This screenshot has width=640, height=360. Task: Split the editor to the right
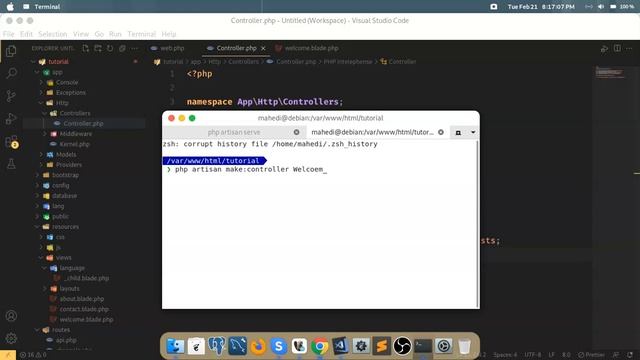617,48
